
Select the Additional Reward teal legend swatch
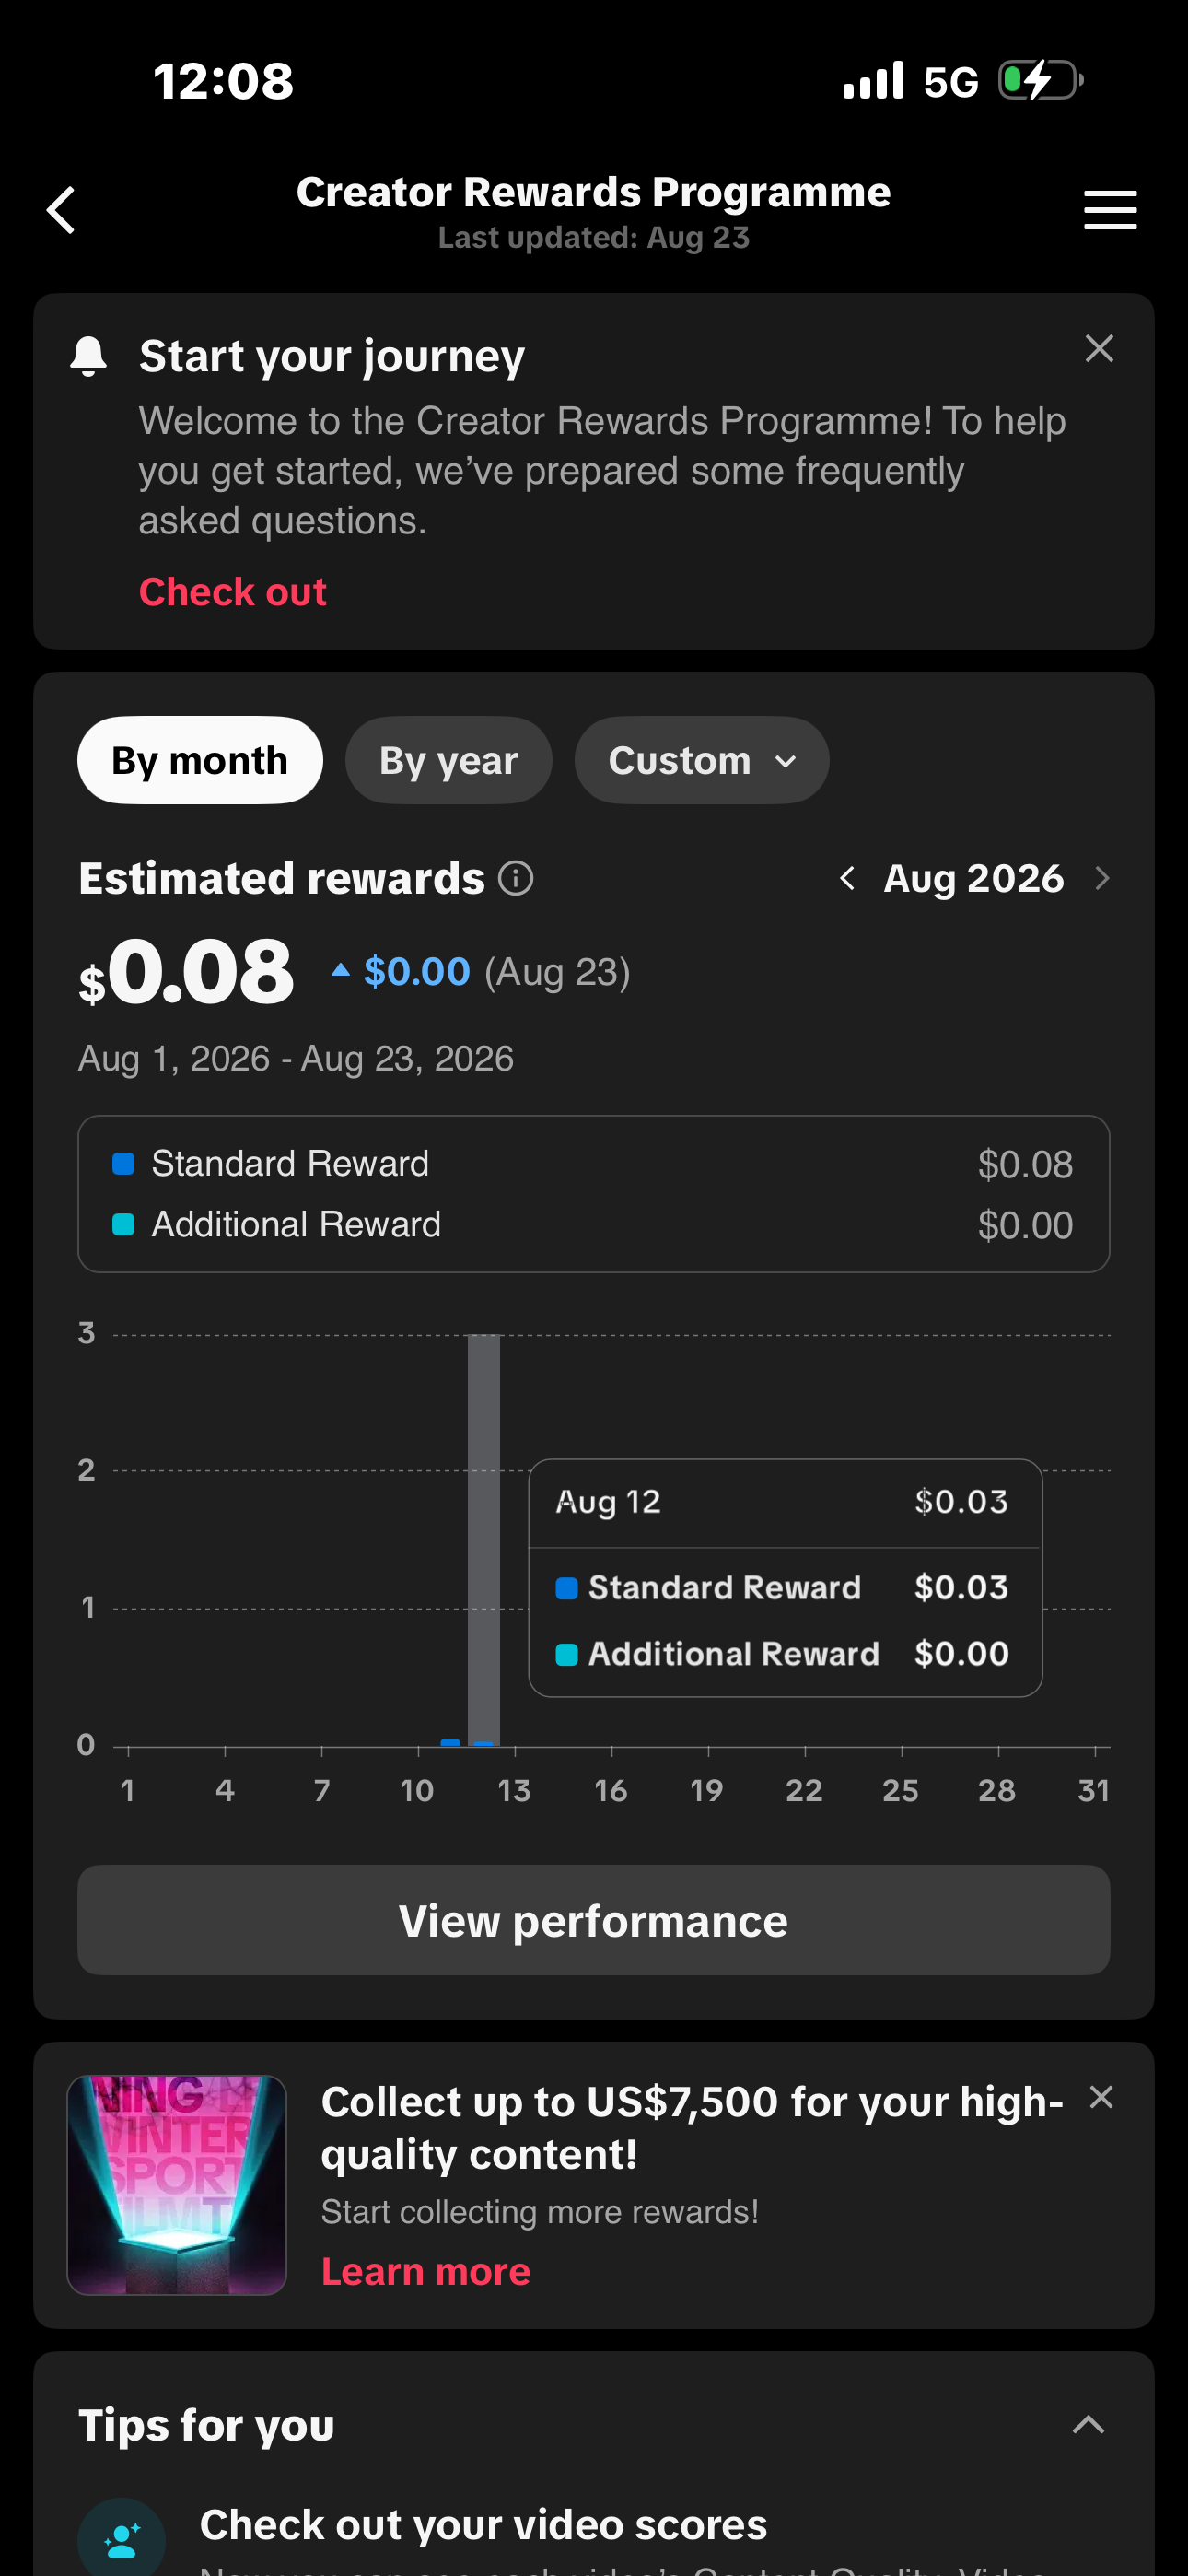(x=123, y=1225)
